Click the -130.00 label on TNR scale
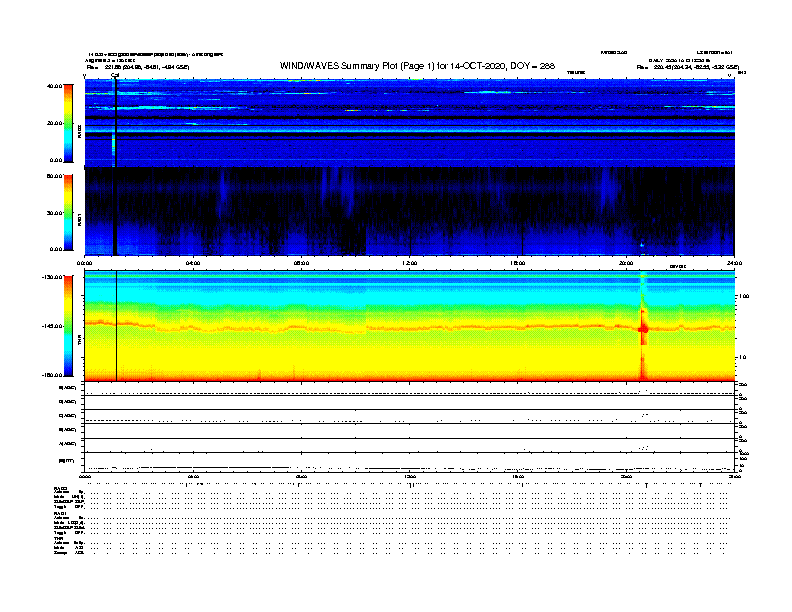The image size is (792, 612). [x=52, y=277]
